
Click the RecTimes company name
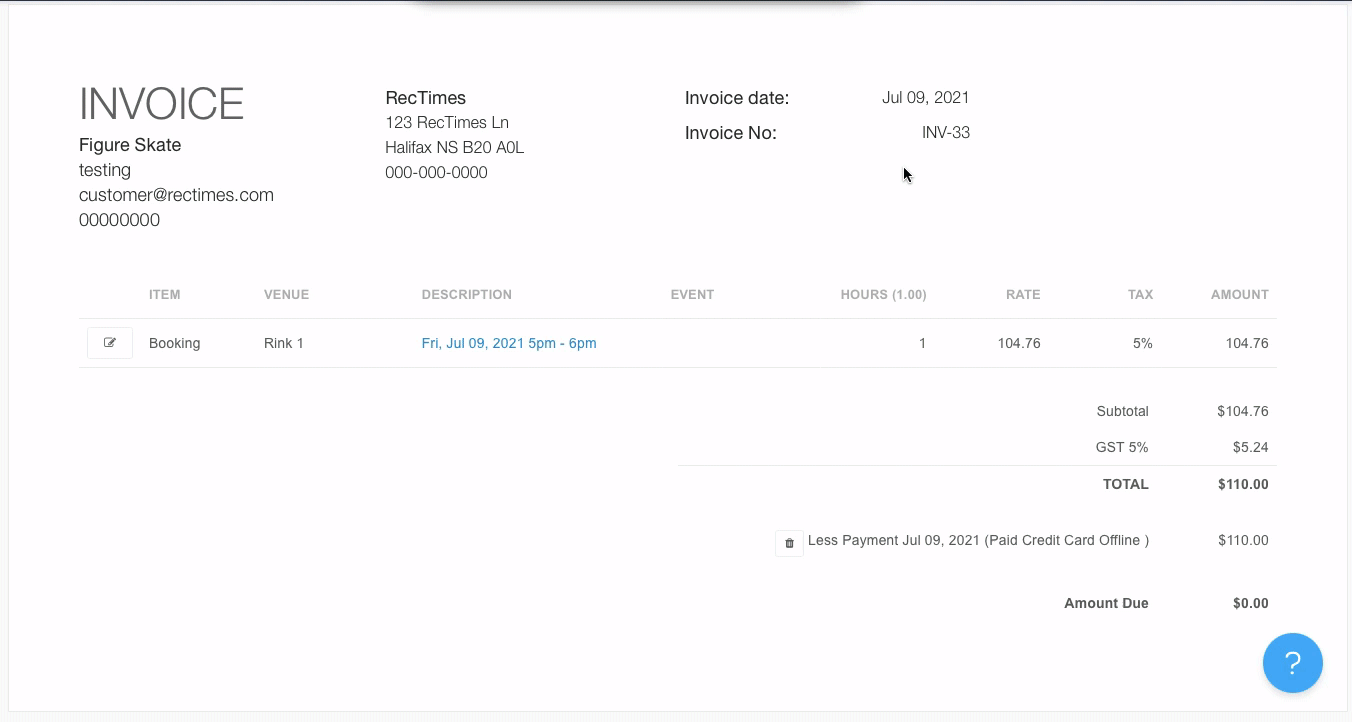click(425, 98)
